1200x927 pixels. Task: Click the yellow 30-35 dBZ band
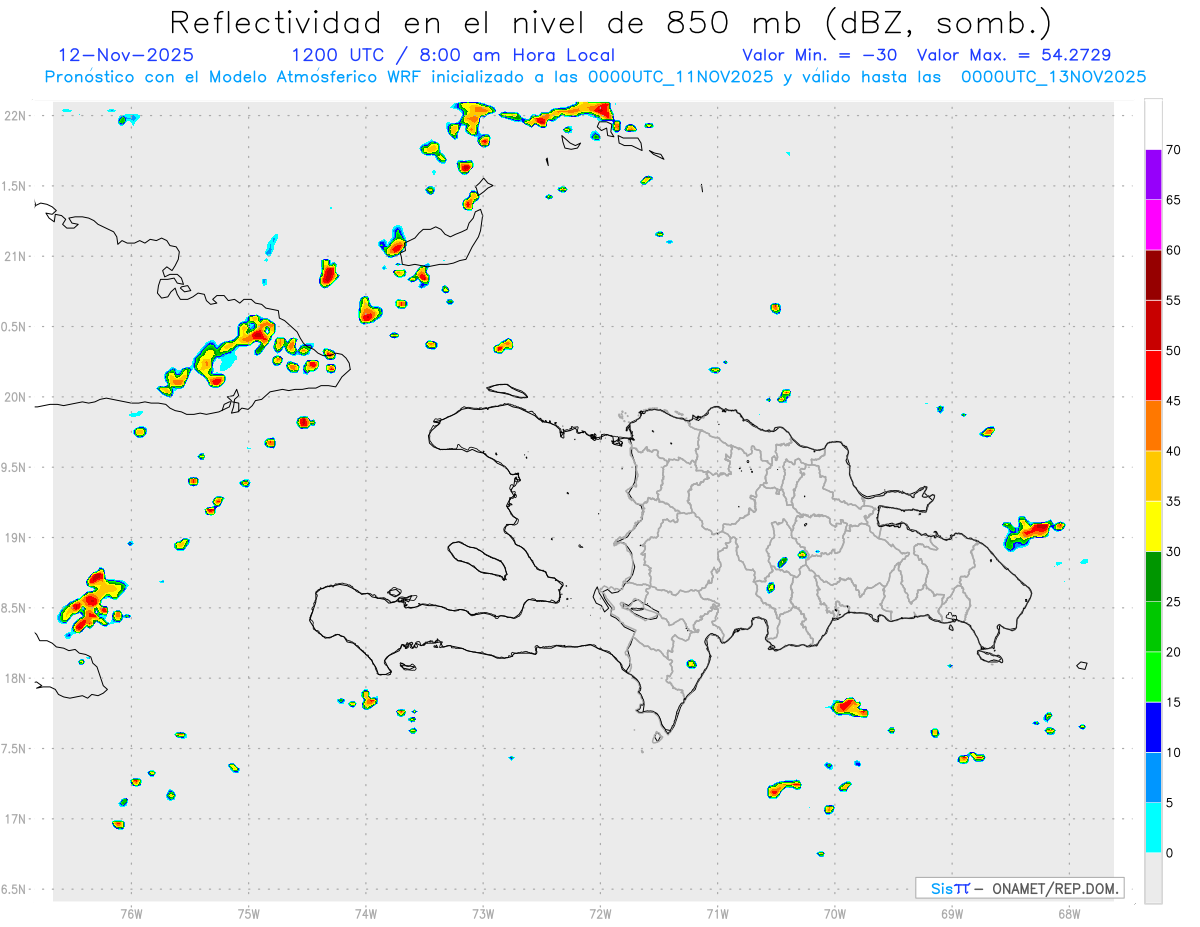[1153, 526]
